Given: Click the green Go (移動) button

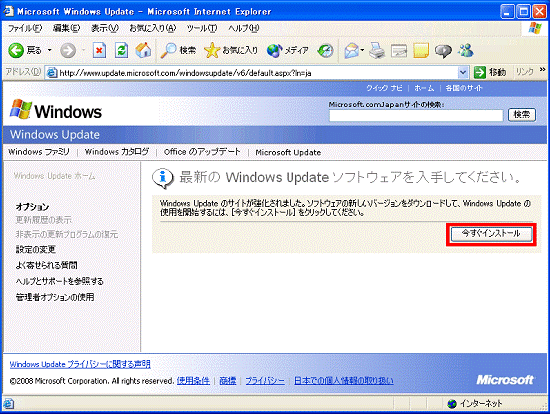Looking at the screenshot, I should (x=490, y=72).
